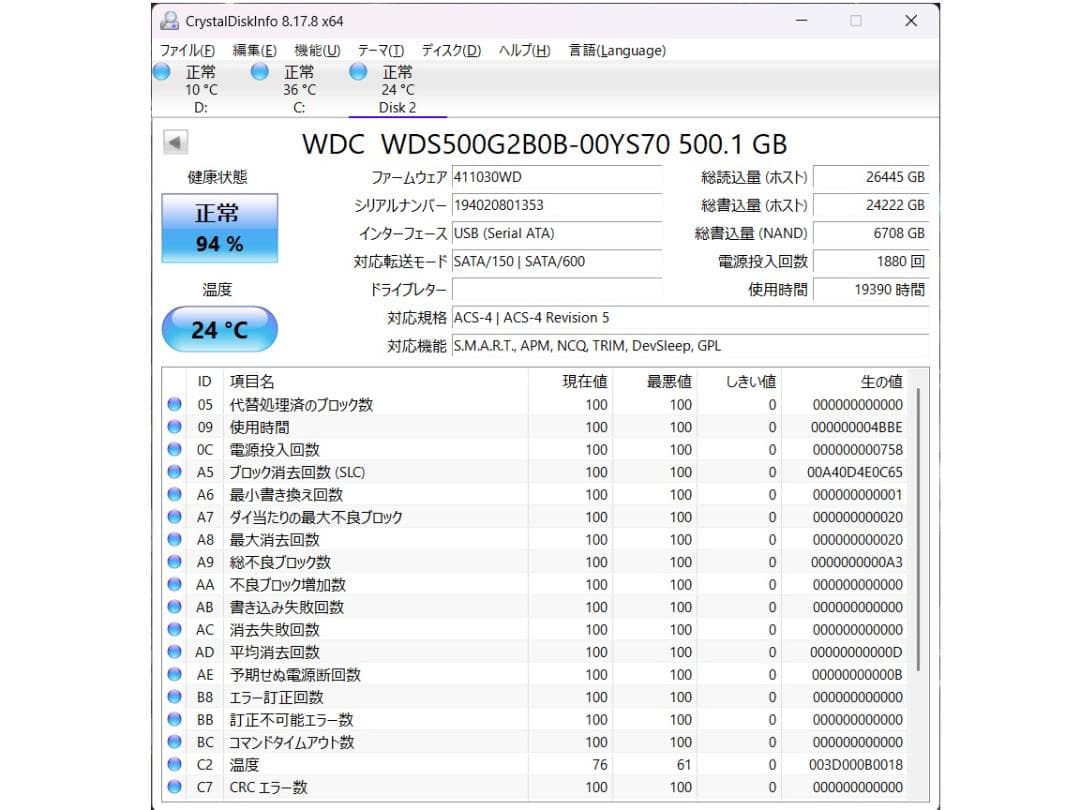Click the 24°C temperature display button
1080x810 pixels.
pyautogui.click(x=219, y=329)
